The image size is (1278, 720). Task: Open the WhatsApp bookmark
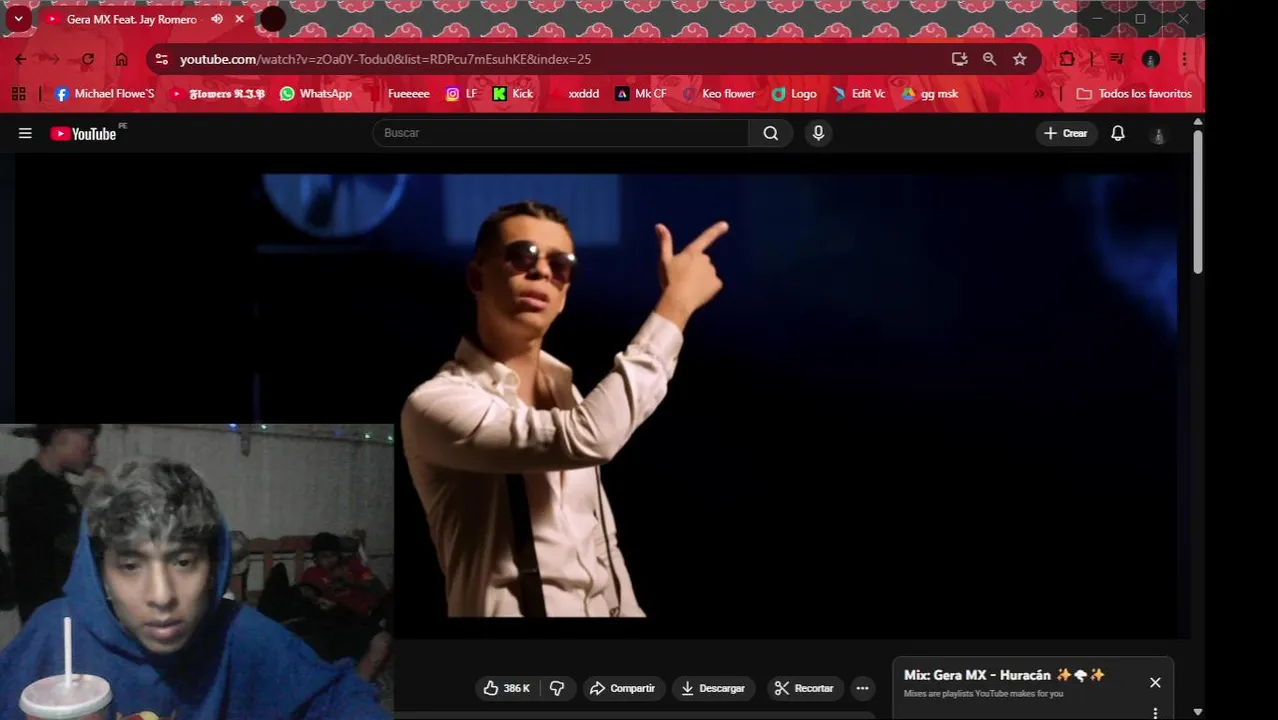point(316,93)
